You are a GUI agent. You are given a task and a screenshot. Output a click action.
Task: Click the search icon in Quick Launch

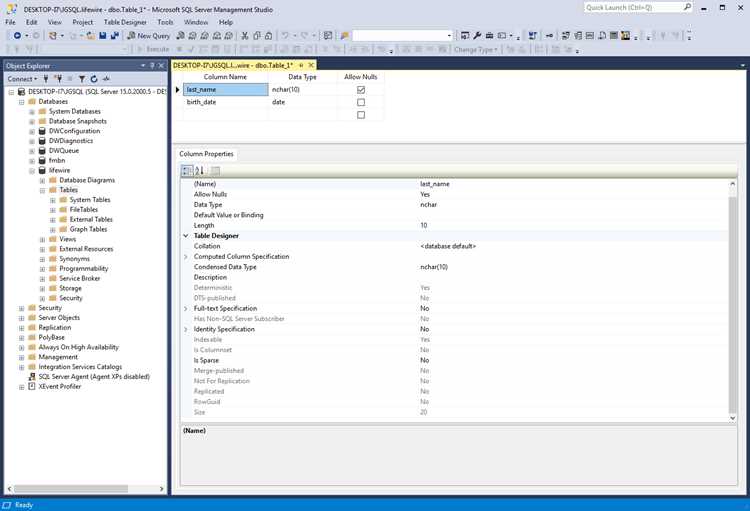[x=687, y=7]
